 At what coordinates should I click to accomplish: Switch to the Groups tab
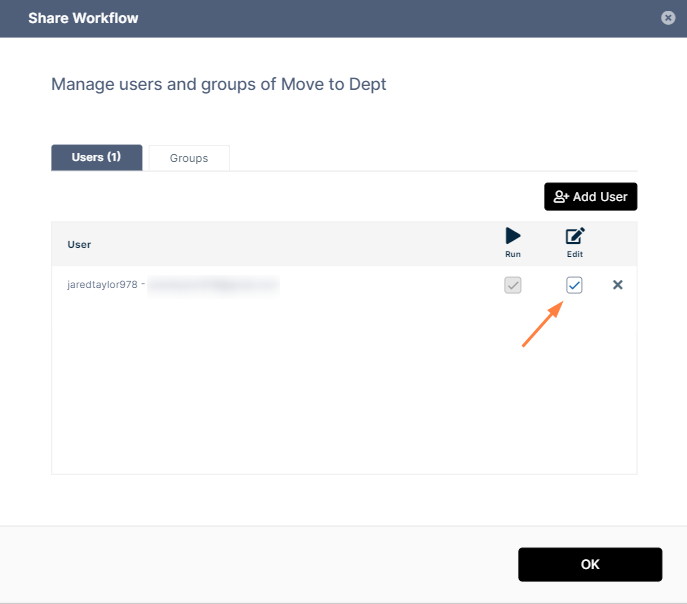[x=189, y=158]
